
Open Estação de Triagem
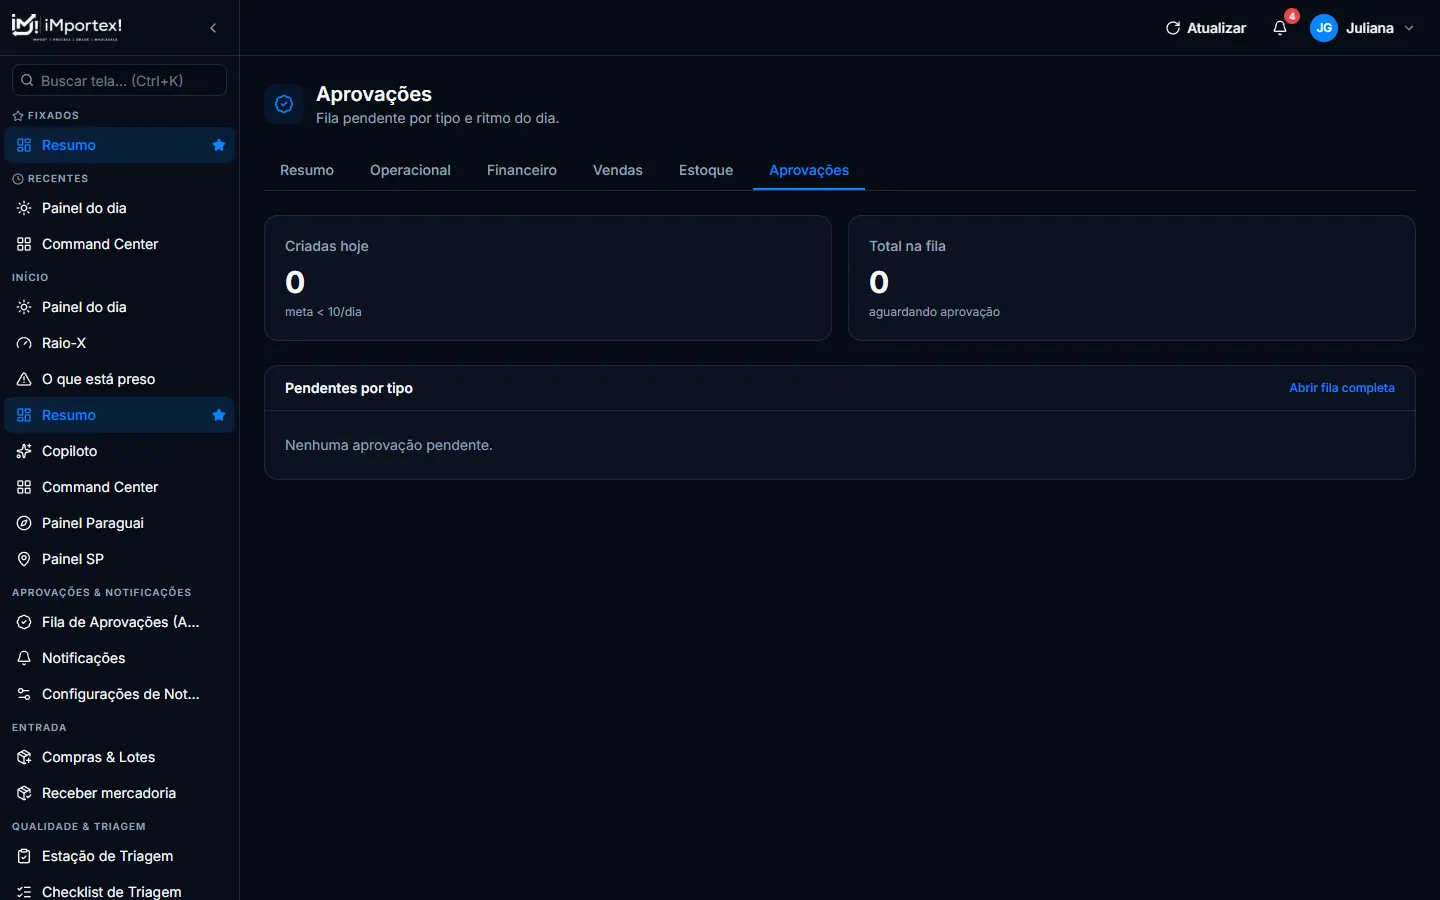point(119,856)
